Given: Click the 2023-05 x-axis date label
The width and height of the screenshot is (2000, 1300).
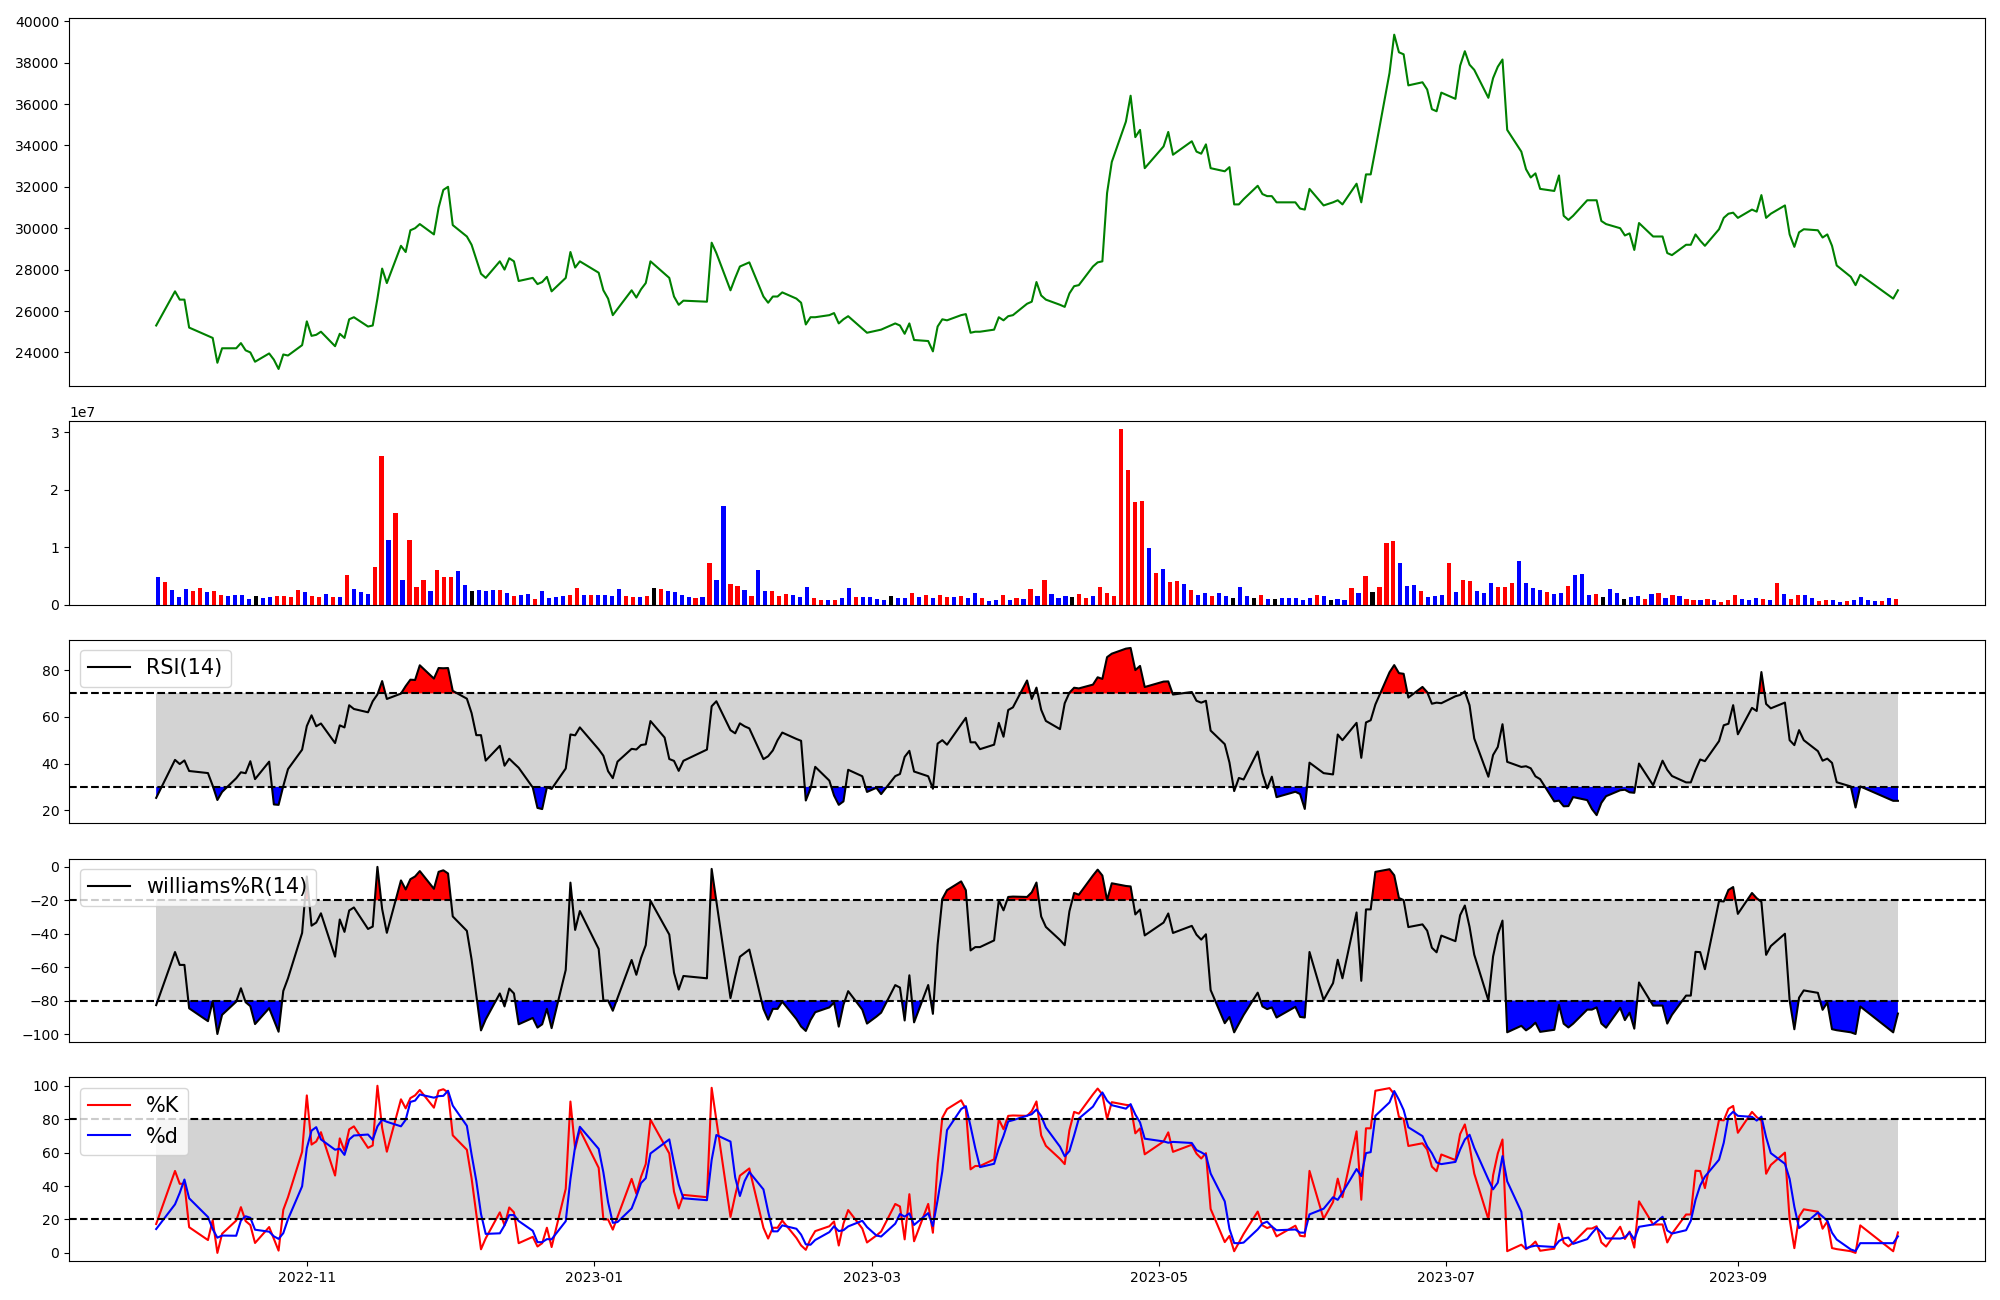Looking at the screenshot, I should [1160, 1277].
